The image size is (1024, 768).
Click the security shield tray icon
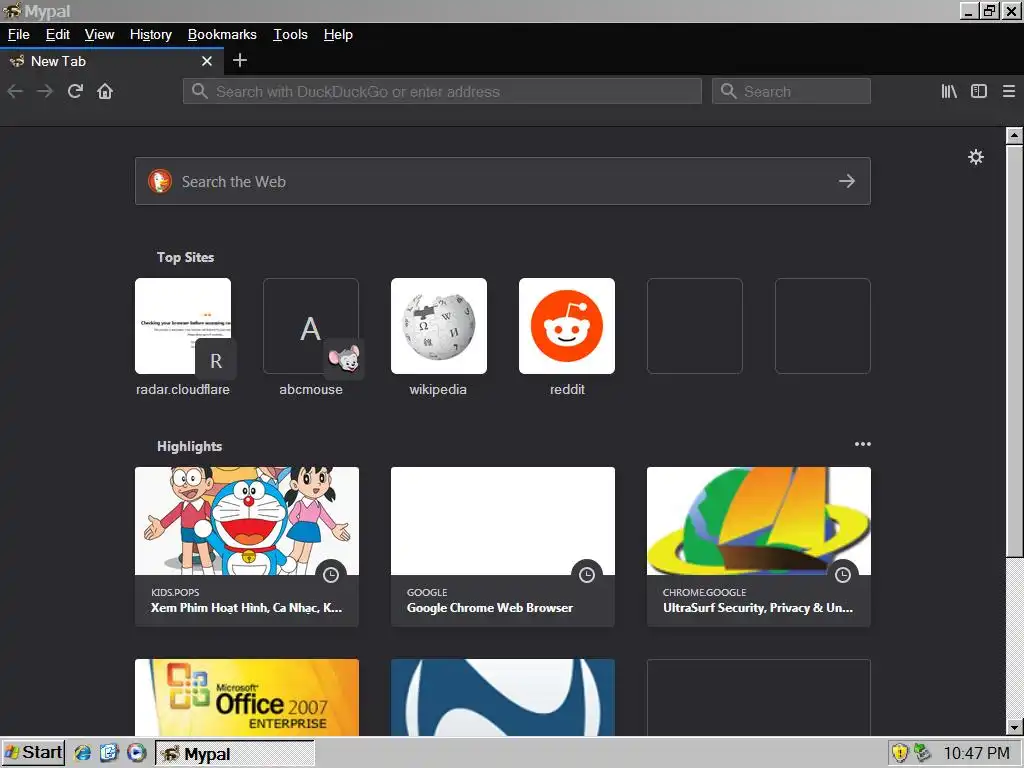(900, 753)
